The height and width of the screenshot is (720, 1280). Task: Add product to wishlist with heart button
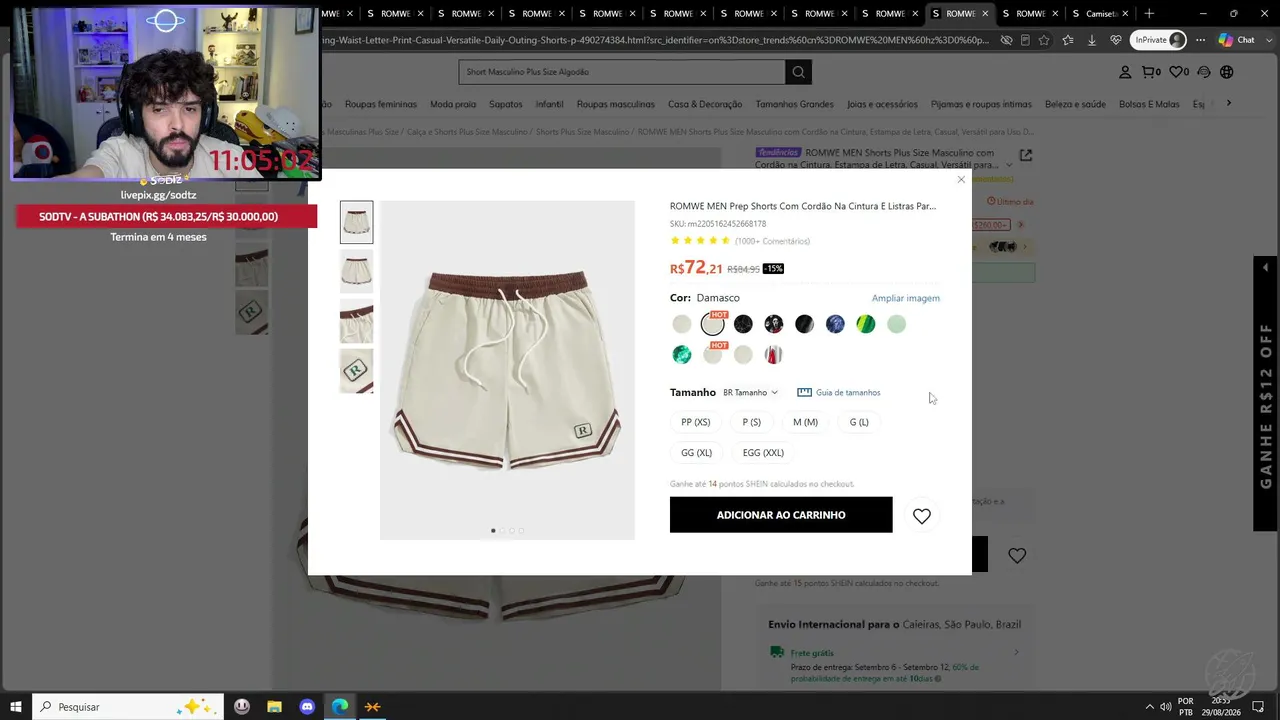[922, 516]
